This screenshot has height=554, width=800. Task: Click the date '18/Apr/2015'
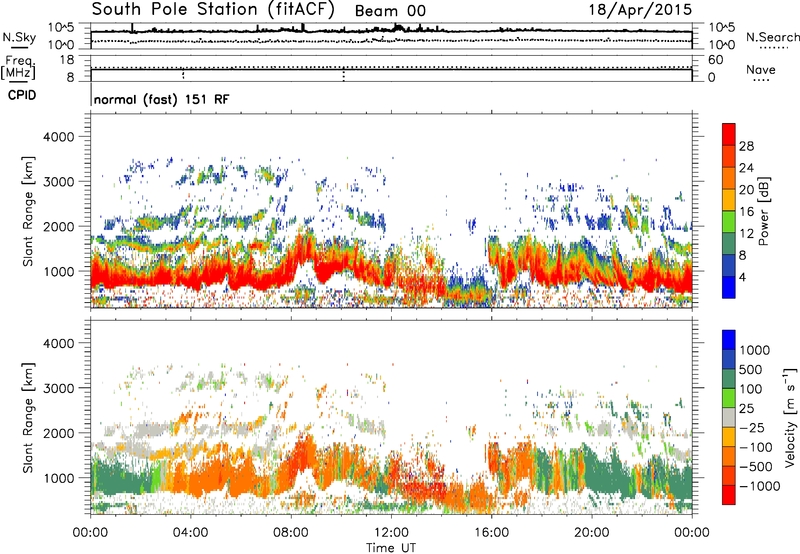[640, 10]
